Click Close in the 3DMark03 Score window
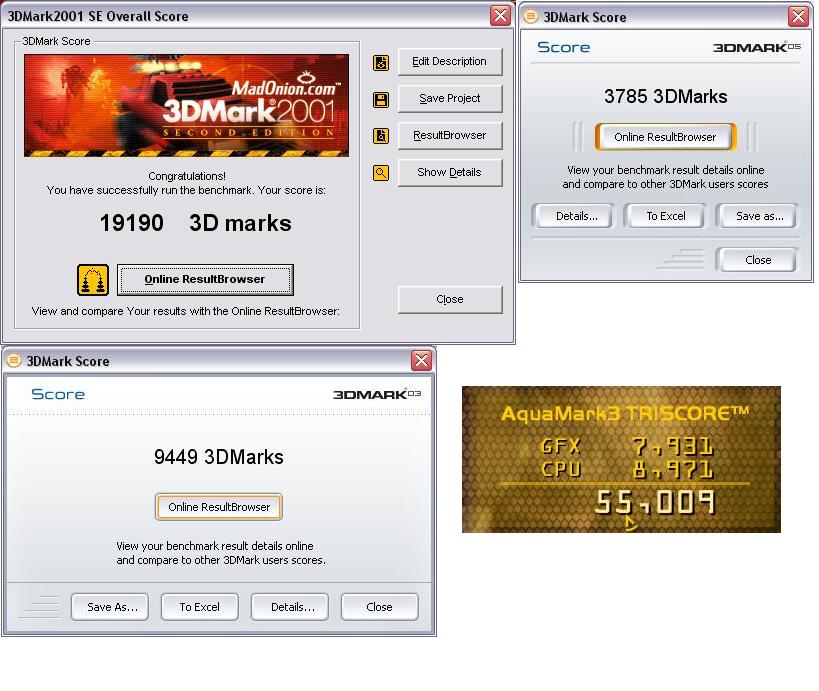Image resolution: width=819 pixels, height=691 pixels. 379,607
